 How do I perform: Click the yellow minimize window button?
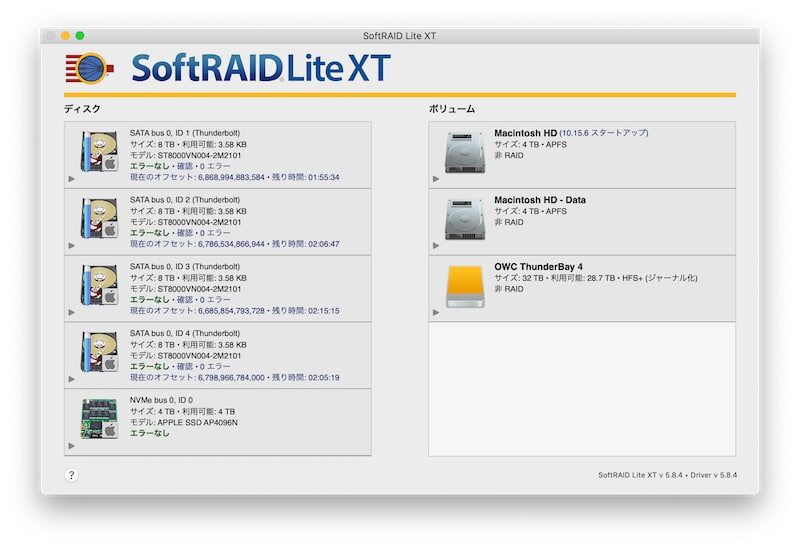pos(65,36)
